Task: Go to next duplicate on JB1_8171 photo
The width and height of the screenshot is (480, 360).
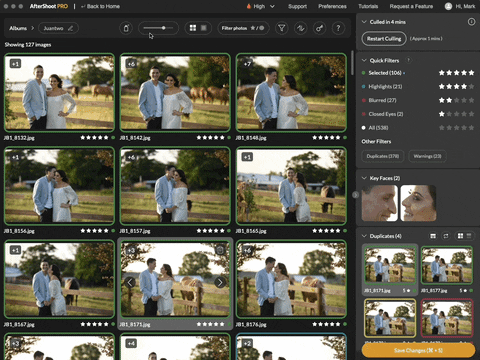Action: point(220,283)
